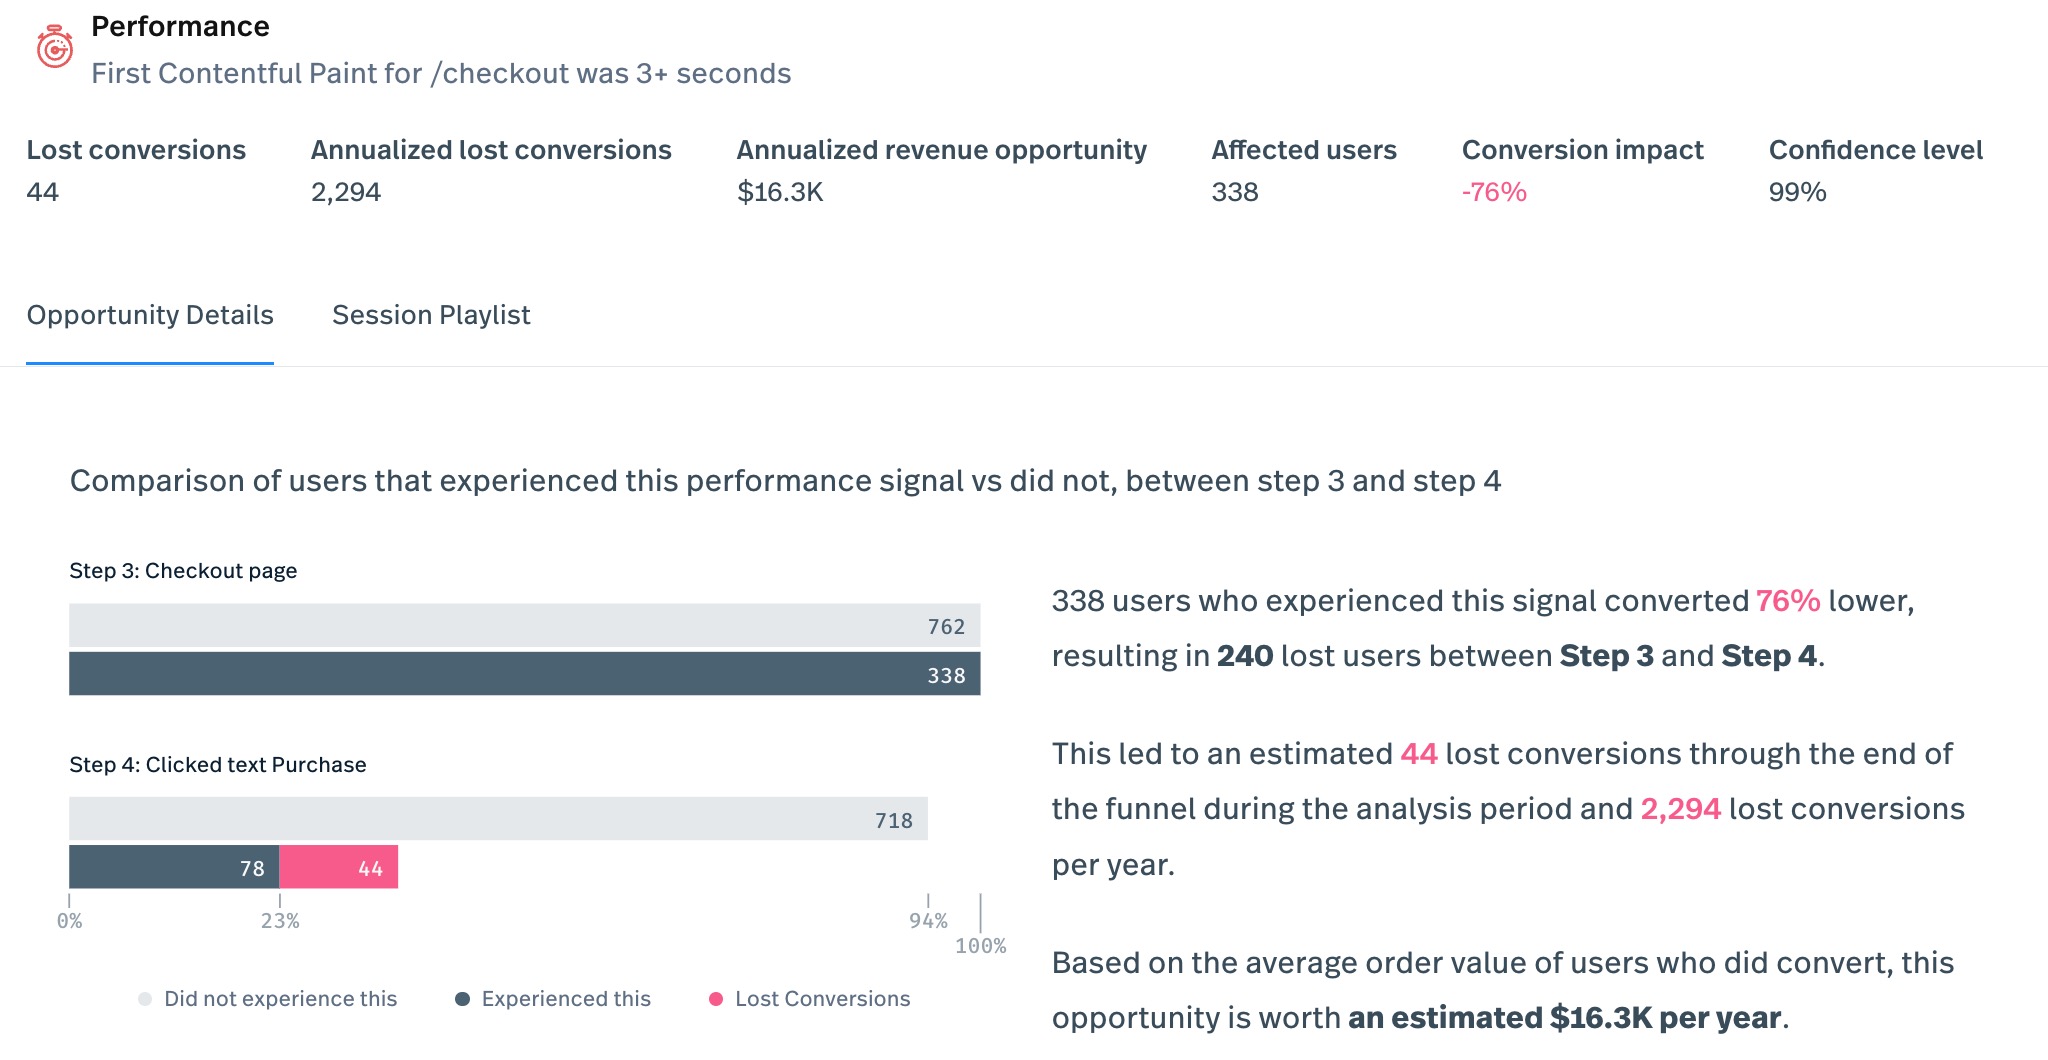Select the 338 users Step 3 bar
The width and height of the screenshot is (2048, 1060).
pyautogui.click(x=524, y=674)
